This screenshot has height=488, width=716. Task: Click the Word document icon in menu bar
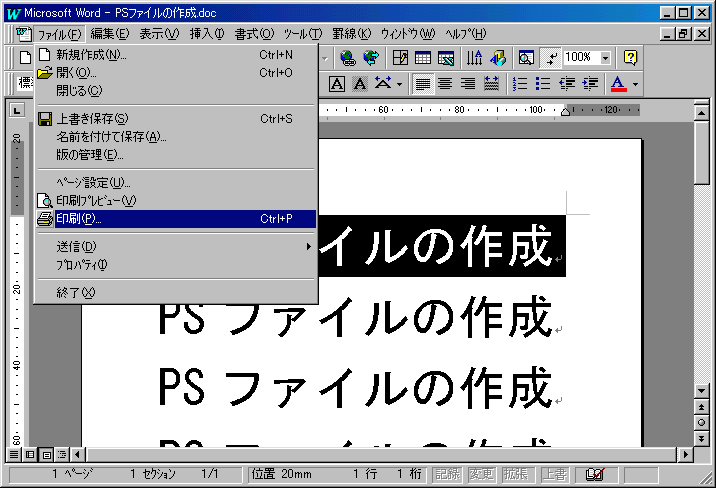pyautogui.click(x=23, y=34)
